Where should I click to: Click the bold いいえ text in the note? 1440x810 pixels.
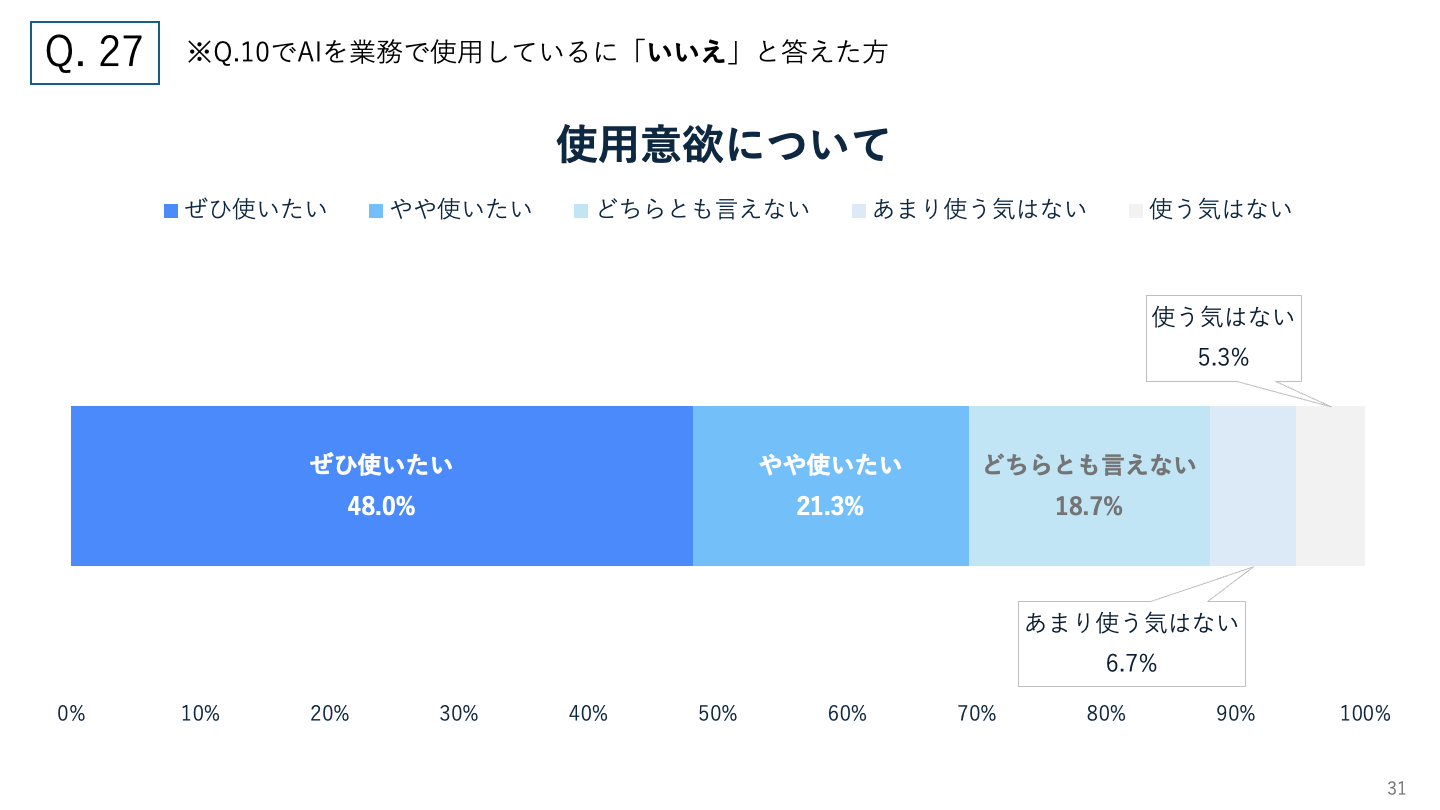pos(686,53)
